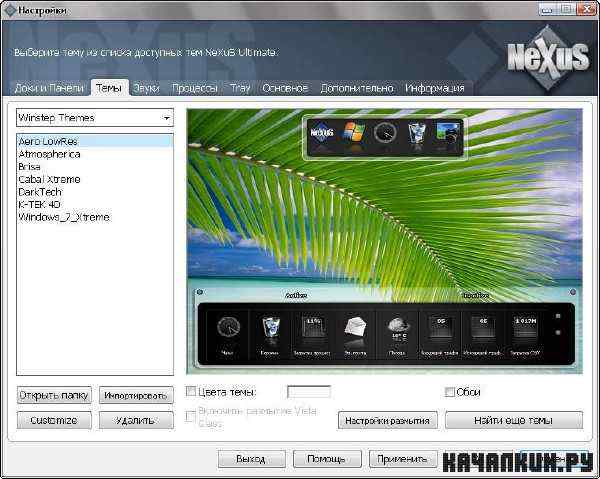Click the RAM usage meter icon in the bottom preview dock
The width and height of the screenshot is (600, 479).
tap(525, 327)
